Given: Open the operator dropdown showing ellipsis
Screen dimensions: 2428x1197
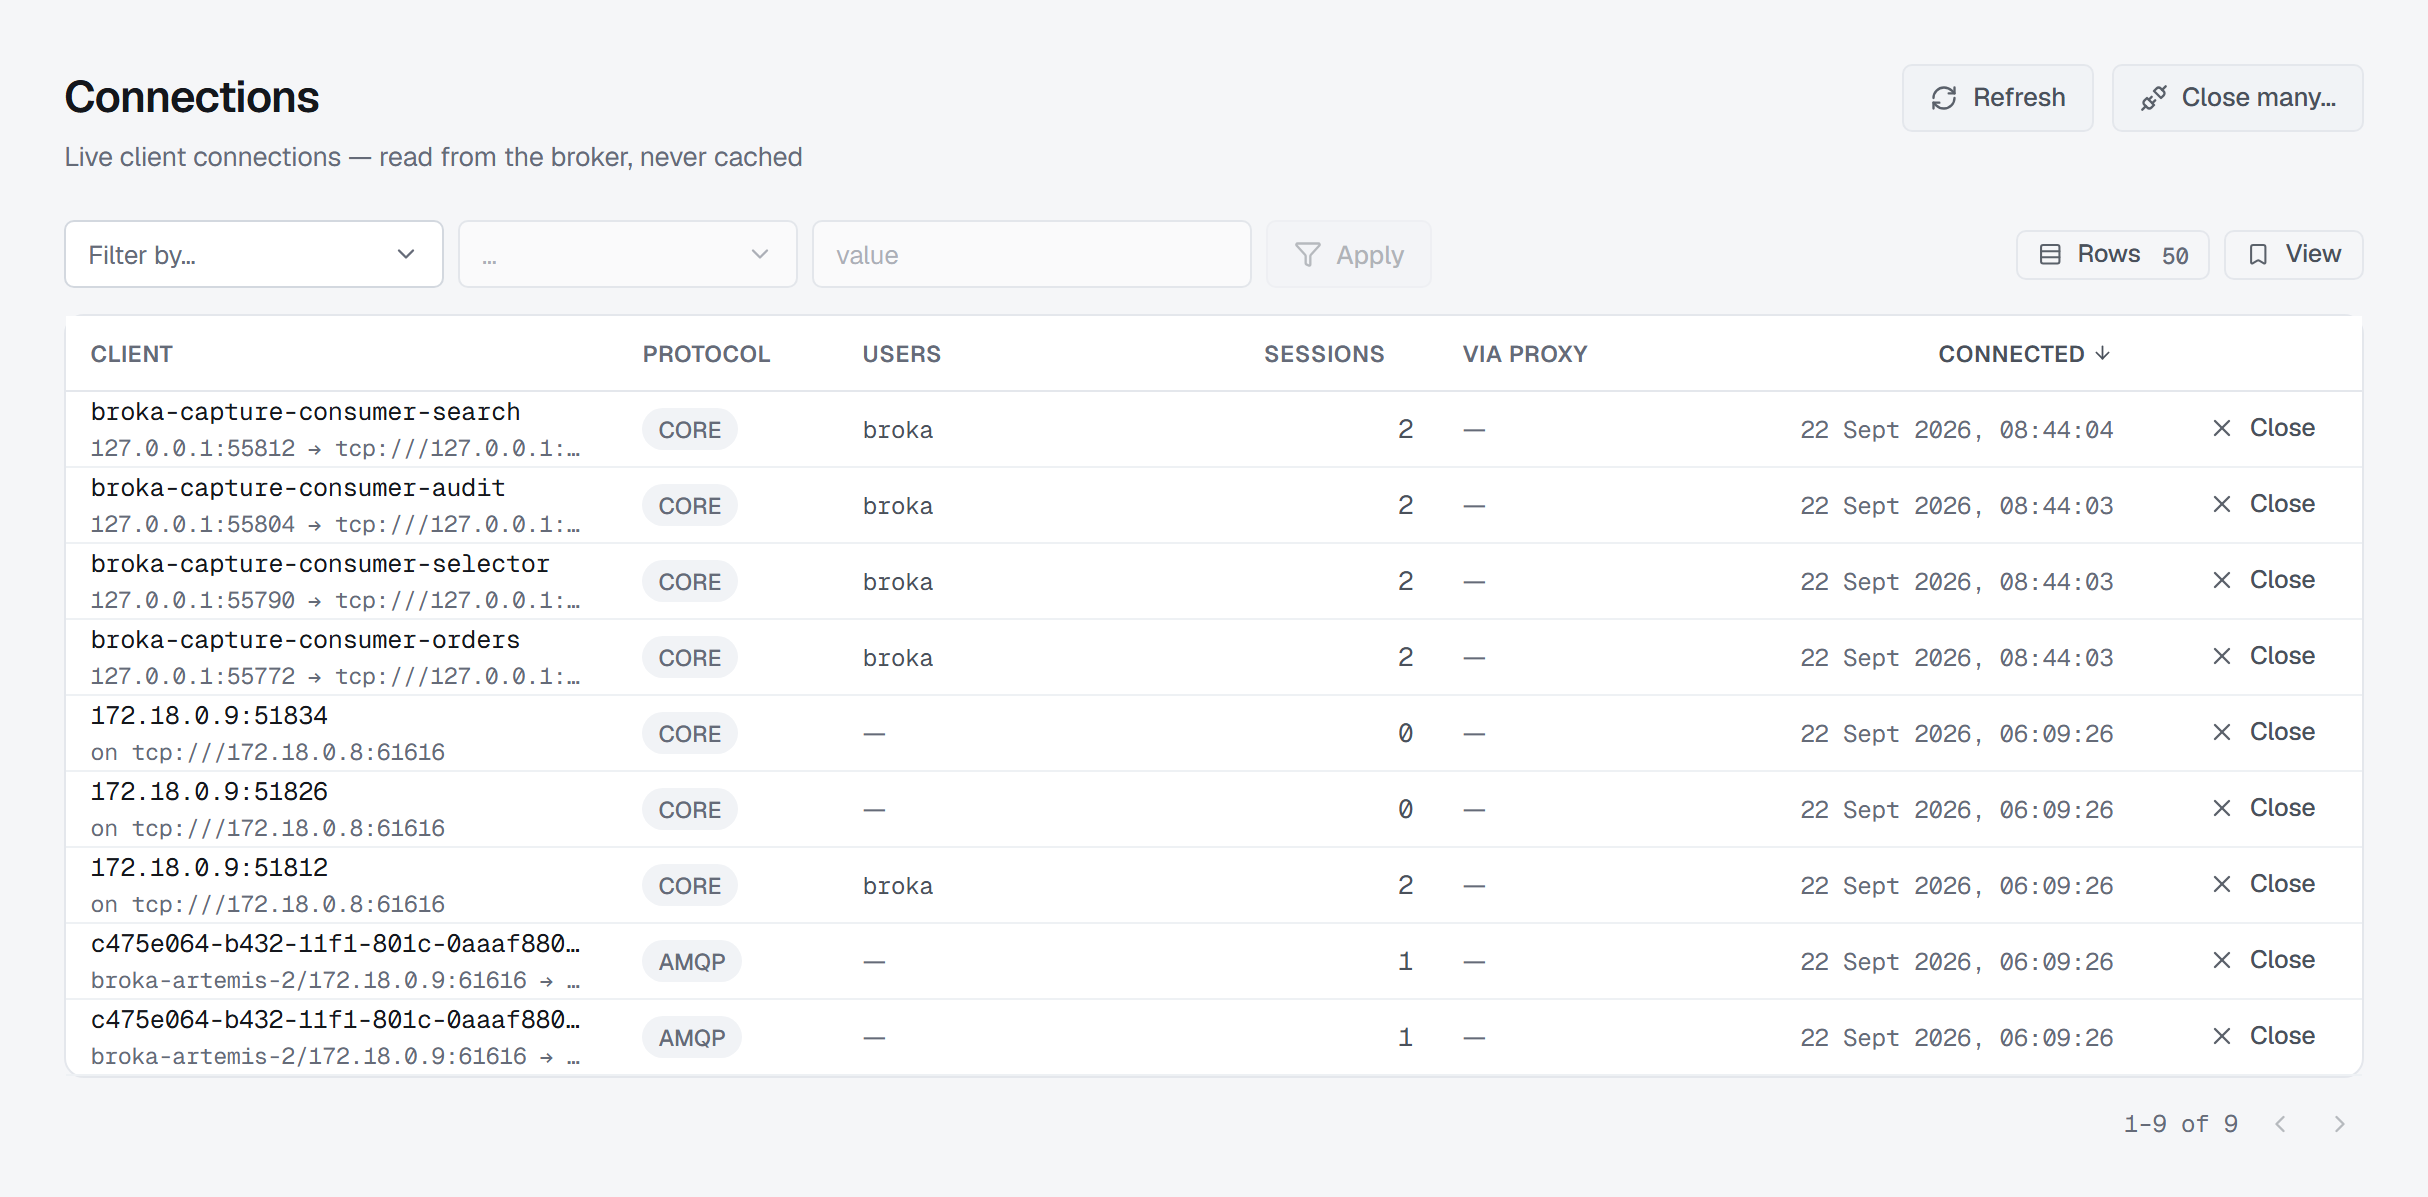Looking at the screenshot, I should coord(628,255).
